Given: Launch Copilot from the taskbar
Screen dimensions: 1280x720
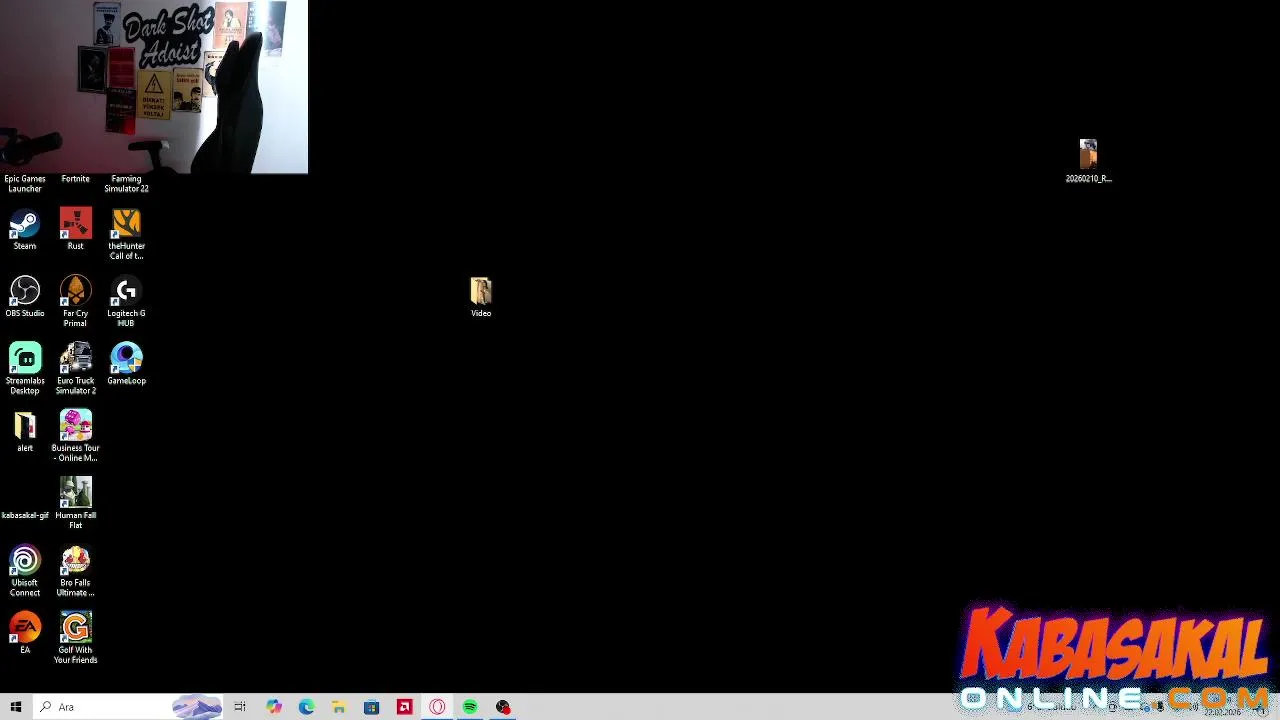Looking at the screenshot, I should click(x=273, y=707).
